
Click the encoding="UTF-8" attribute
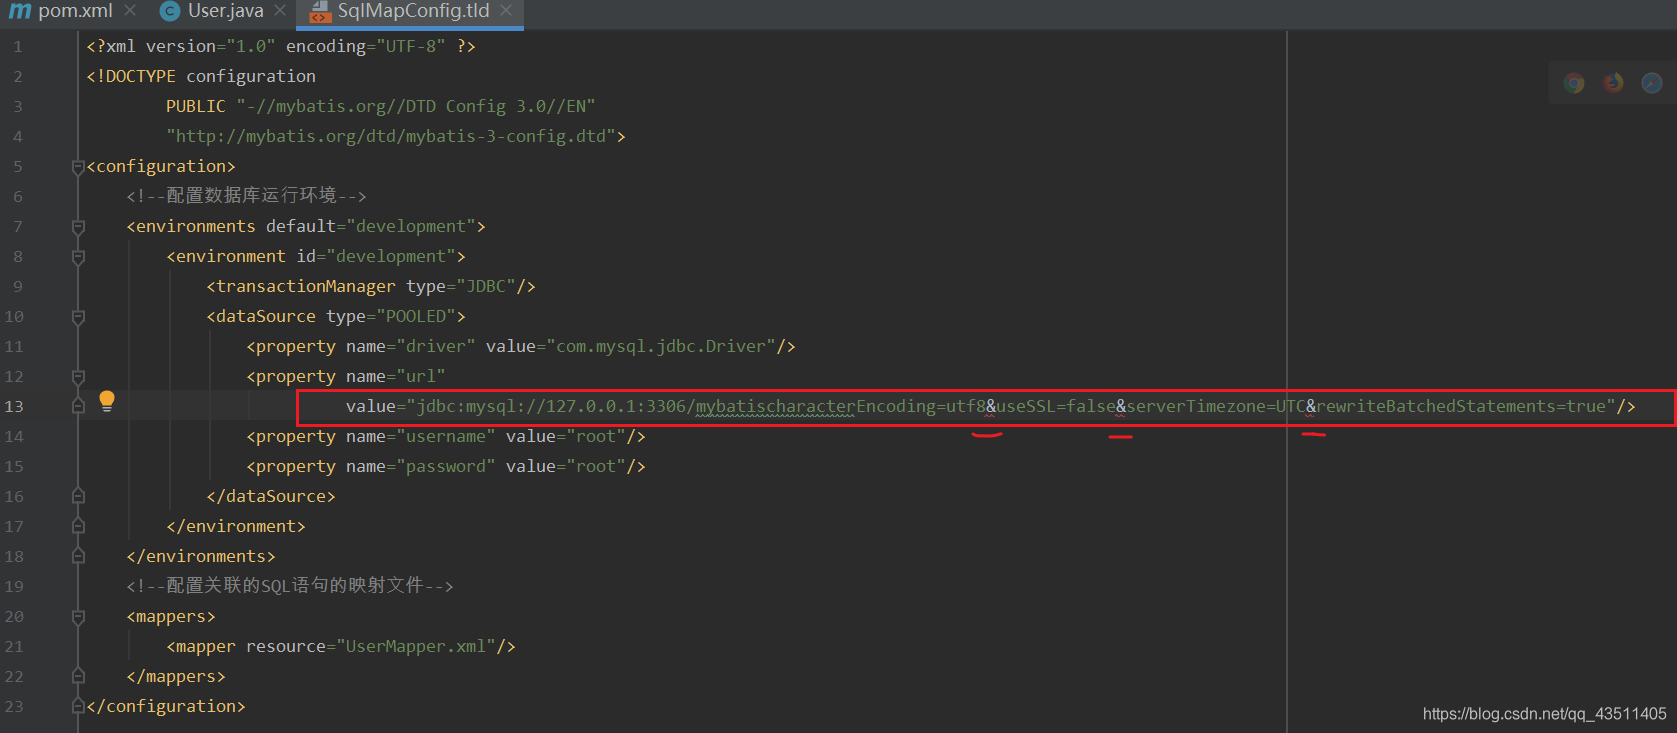[x=366, y=46]
